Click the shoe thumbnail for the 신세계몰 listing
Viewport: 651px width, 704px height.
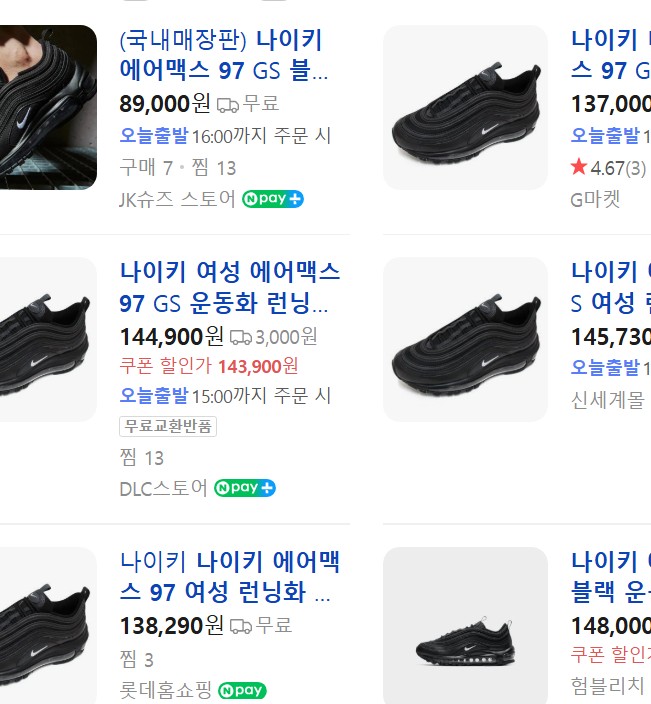[x=466, y=339]
